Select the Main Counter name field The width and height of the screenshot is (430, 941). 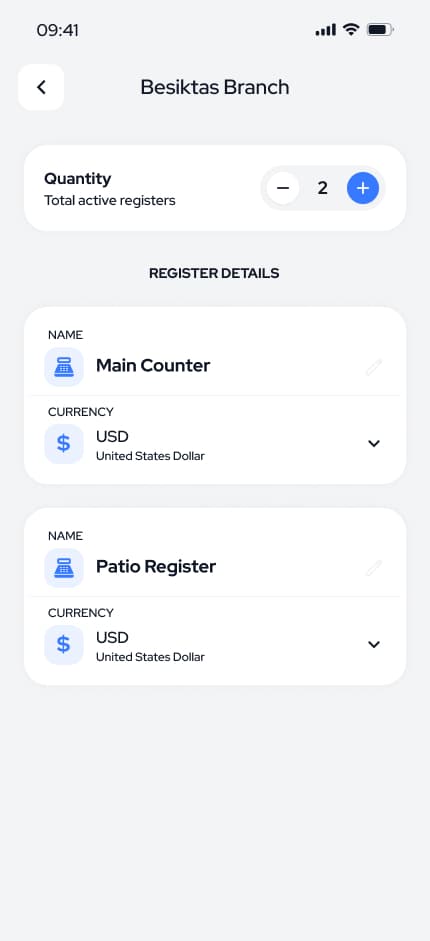point(215,356)
